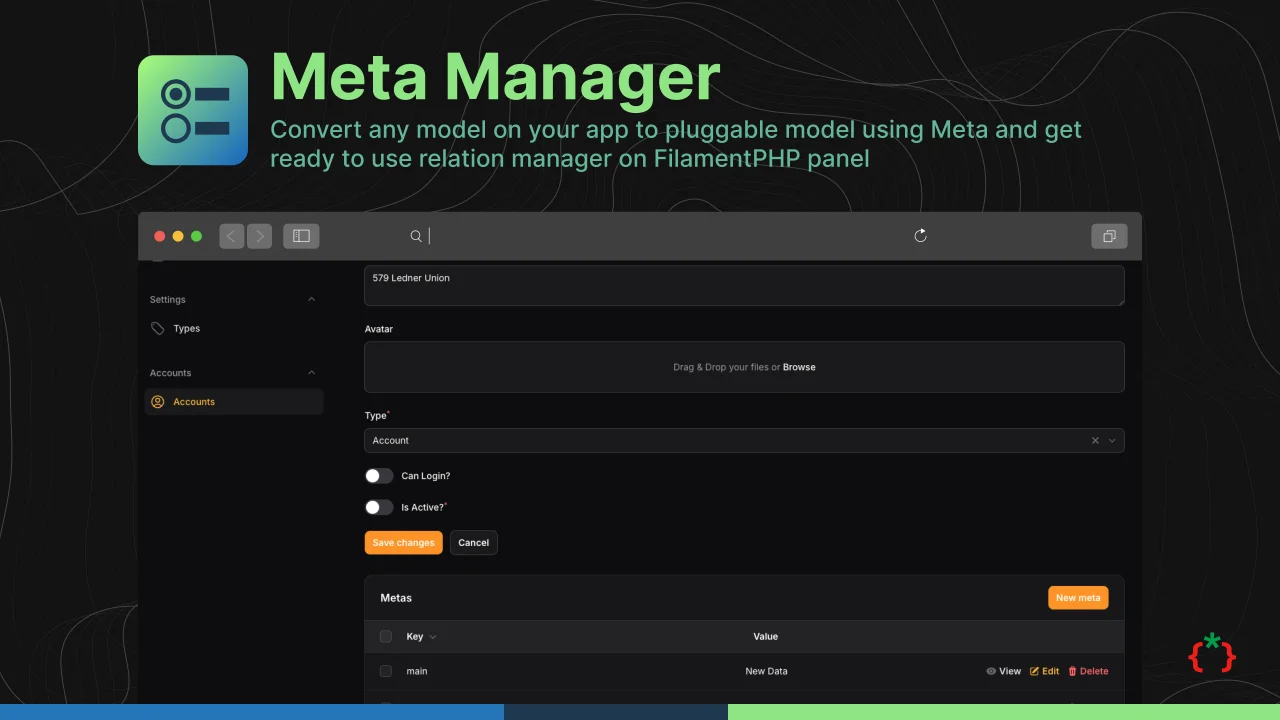This screenshot has height=720, width=1280.
Task: Select the Types tag icon in sidebar
Action: tap(157, 328)
